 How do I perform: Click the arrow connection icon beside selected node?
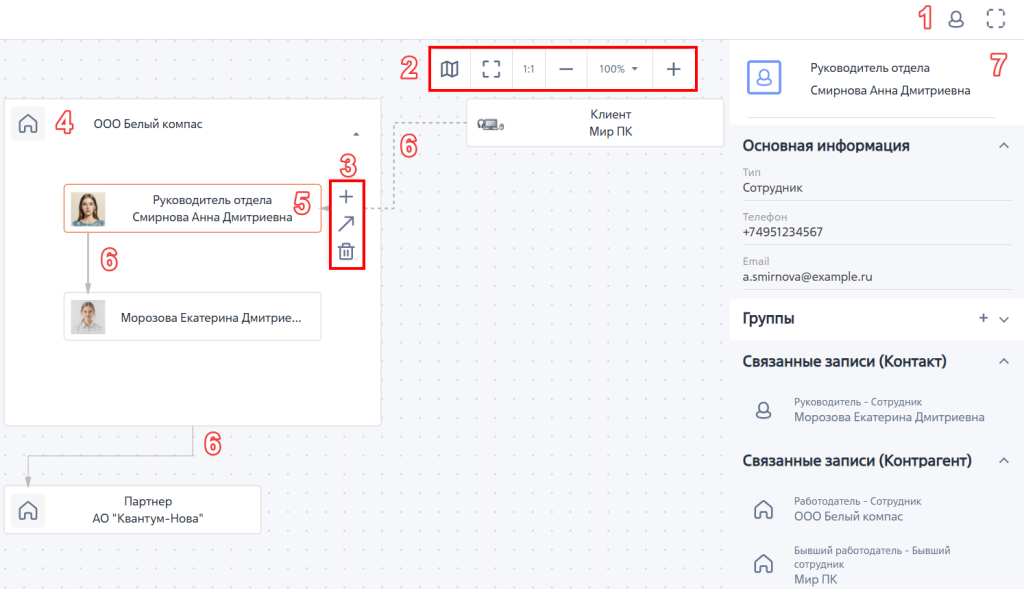pyautogui.click(x=346, y=224)
